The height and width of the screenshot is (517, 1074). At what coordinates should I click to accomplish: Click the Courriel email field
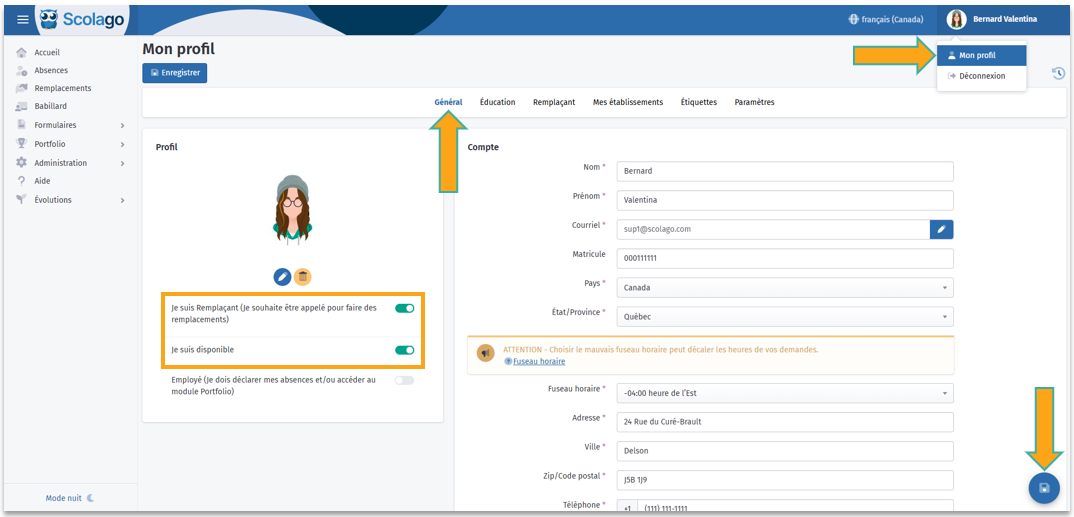(x=773, y=229)
